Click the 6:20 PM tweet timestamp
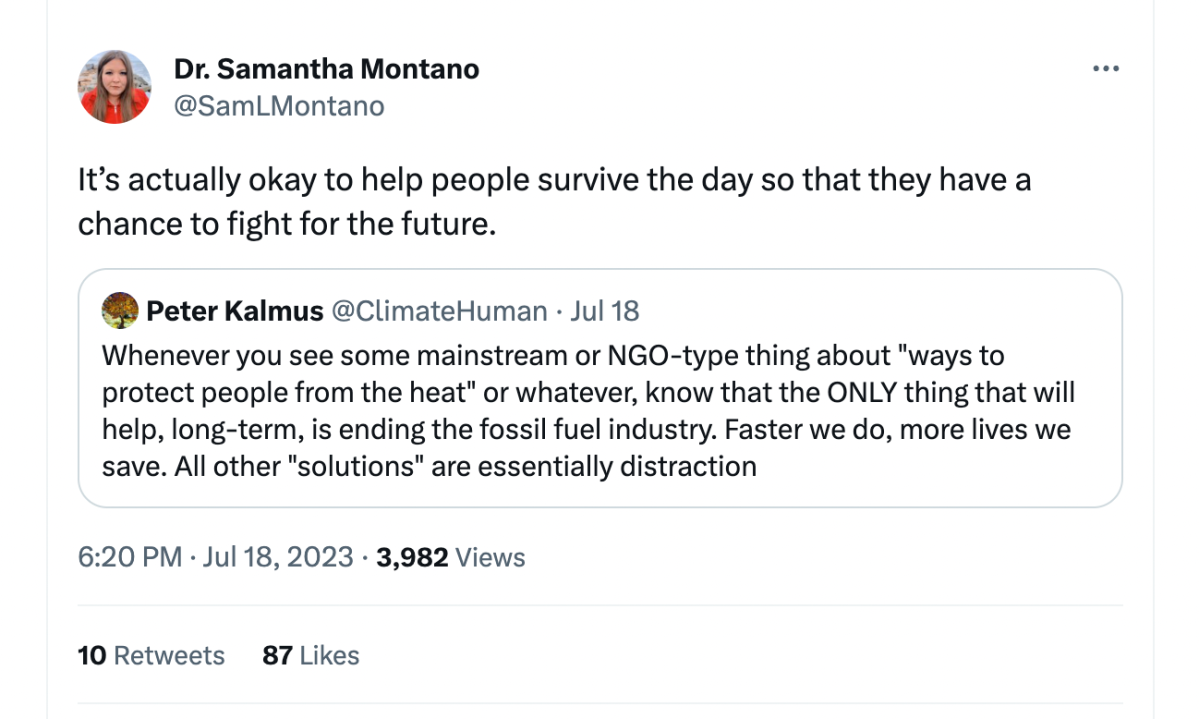Image resolution: width=1199 pixels, height=719 pixels. click(129, 556)
